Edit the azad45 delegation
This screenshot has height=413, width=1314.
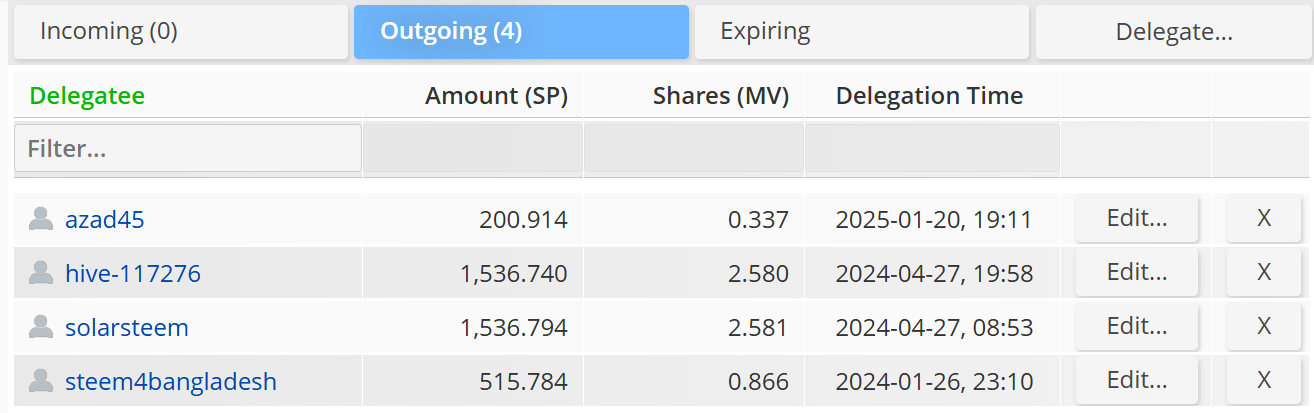tap(1137, 219)
